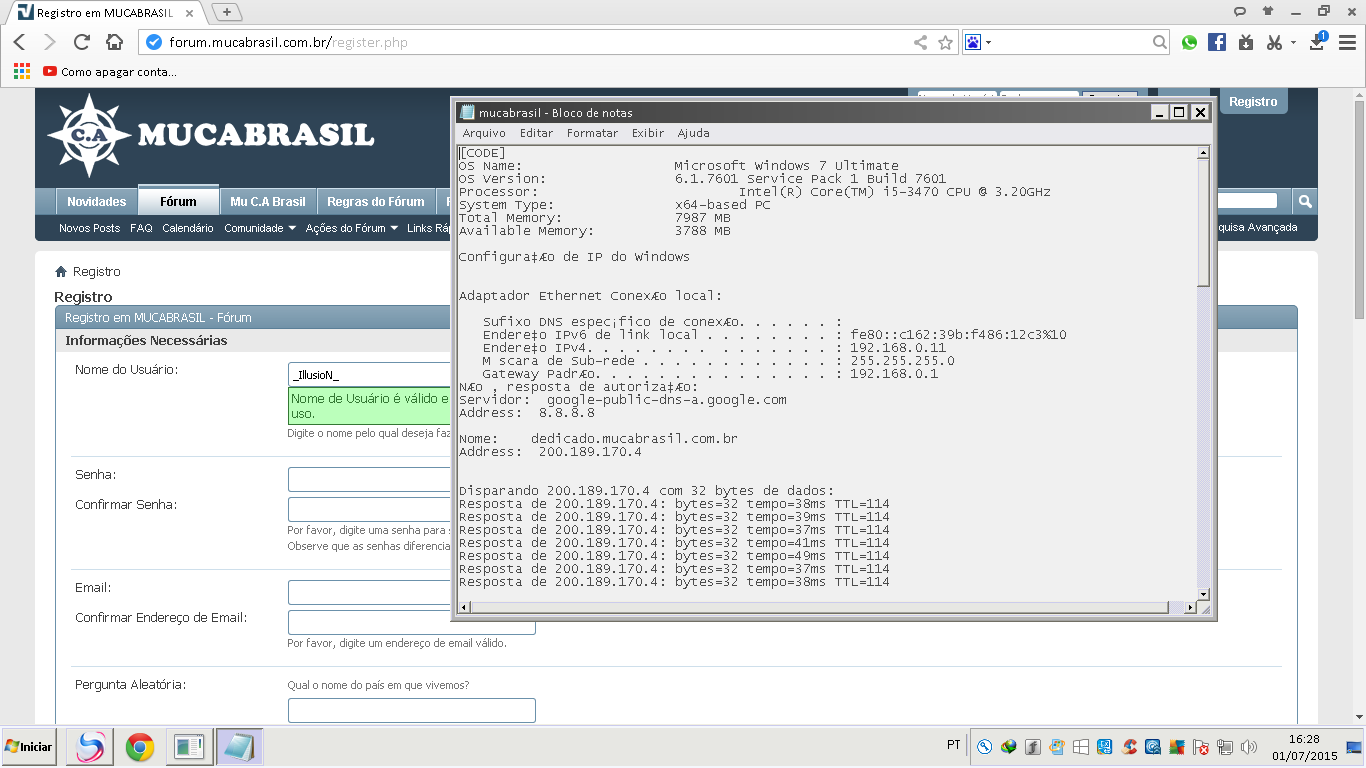This screenshot has height=768, width=1366.
Task: Click the browser home icon
Action: point(114,42)
